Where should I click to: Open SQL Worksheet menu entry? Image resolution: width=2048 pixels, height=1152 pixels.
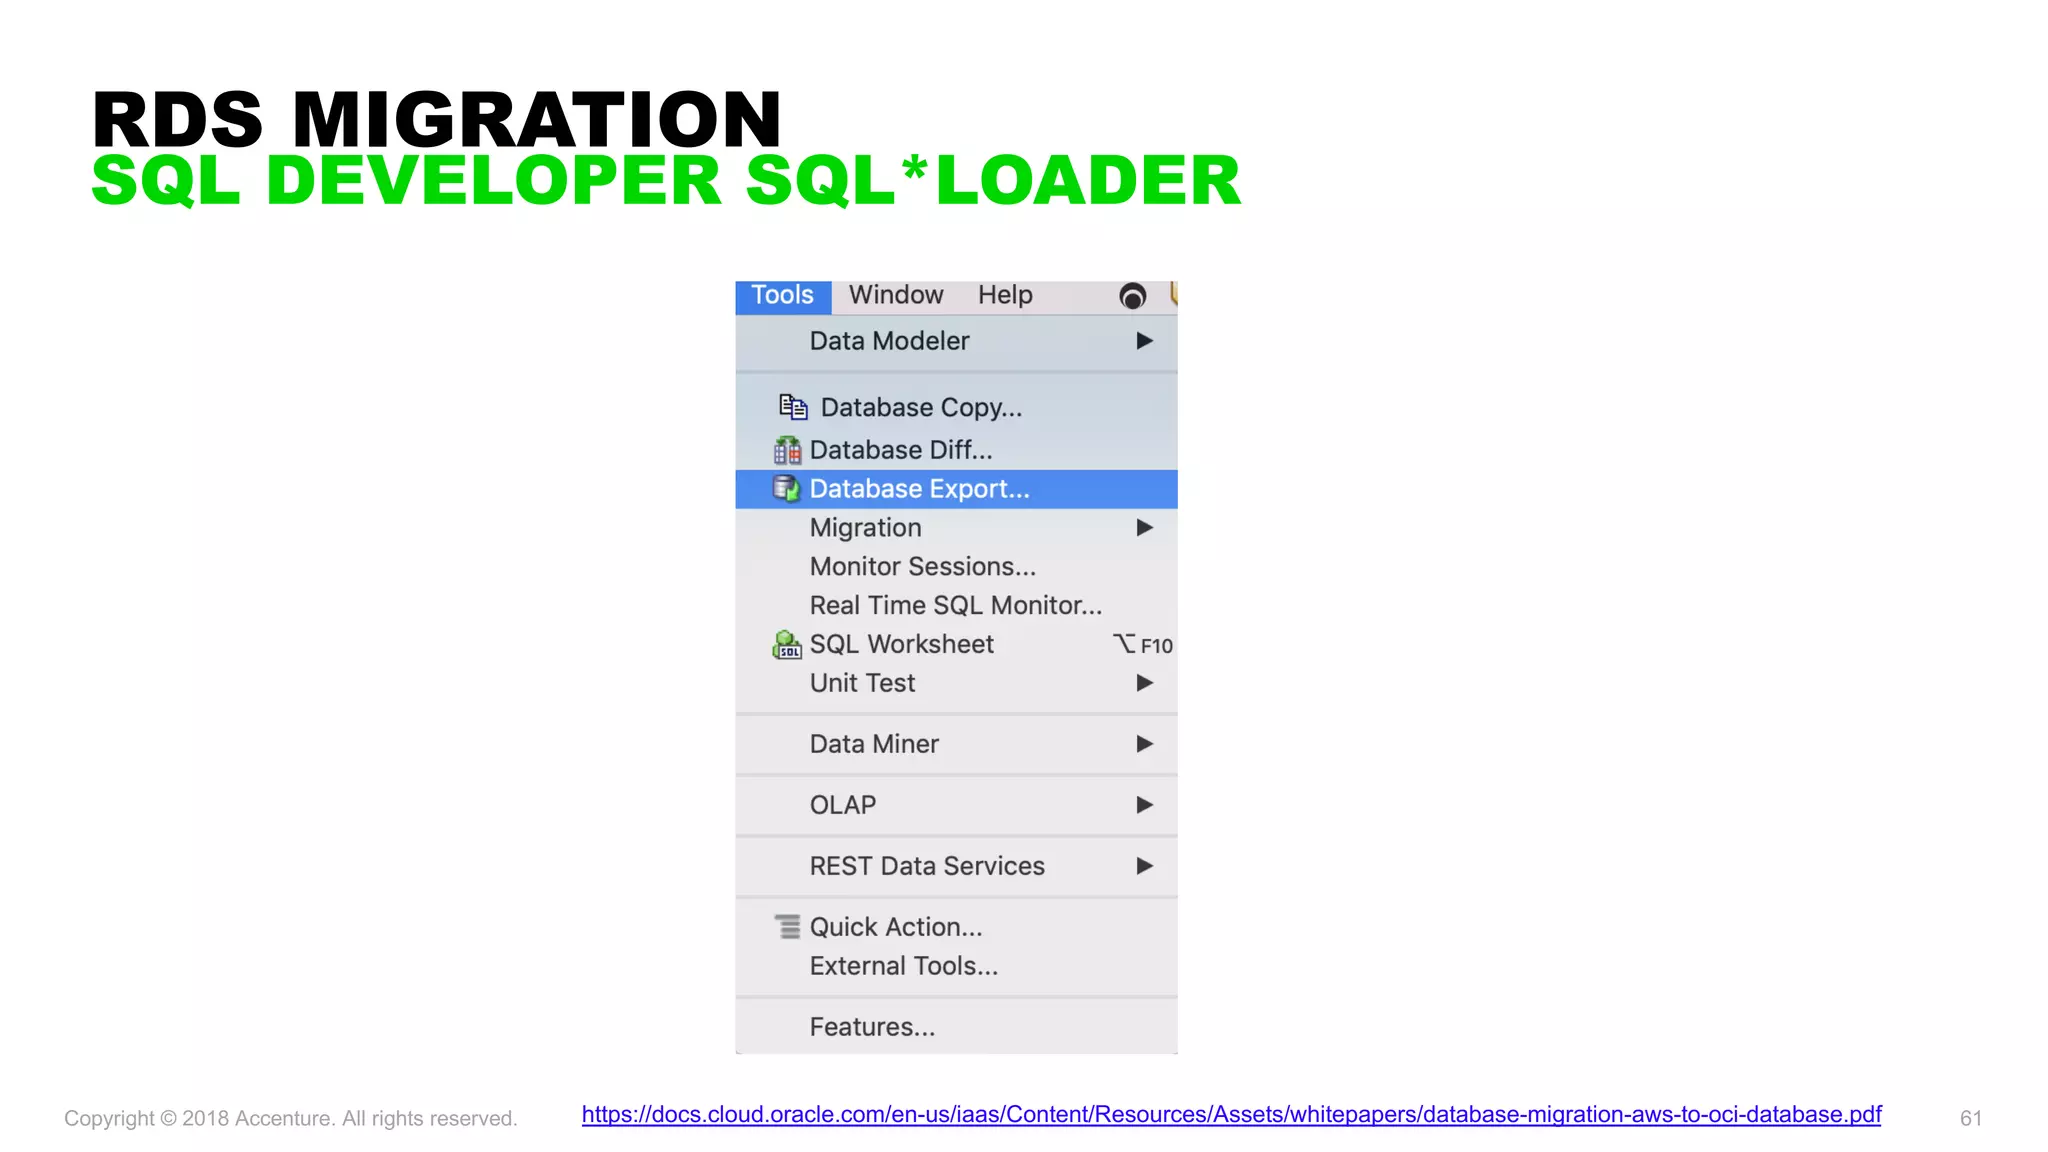click(x=956, y=645)
